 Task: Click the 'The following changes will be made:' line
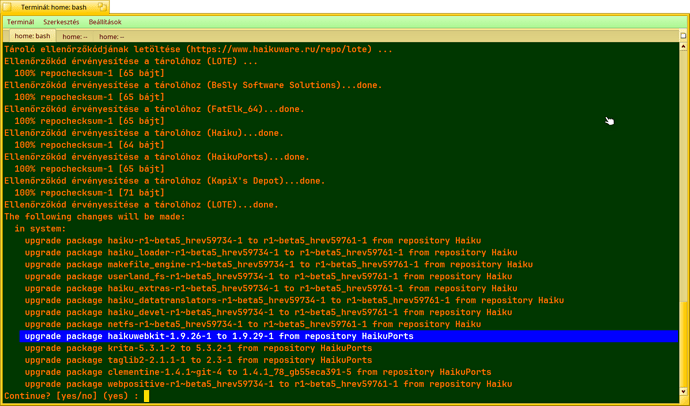95,217
